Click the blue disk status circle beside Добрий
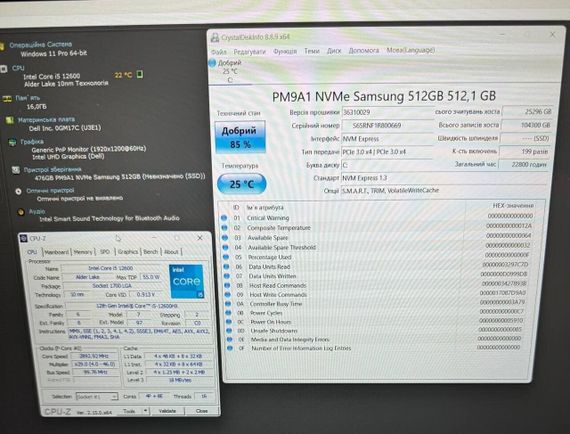Image resolution: width=570 pixels, height=434 pixels. click(212, 63)
